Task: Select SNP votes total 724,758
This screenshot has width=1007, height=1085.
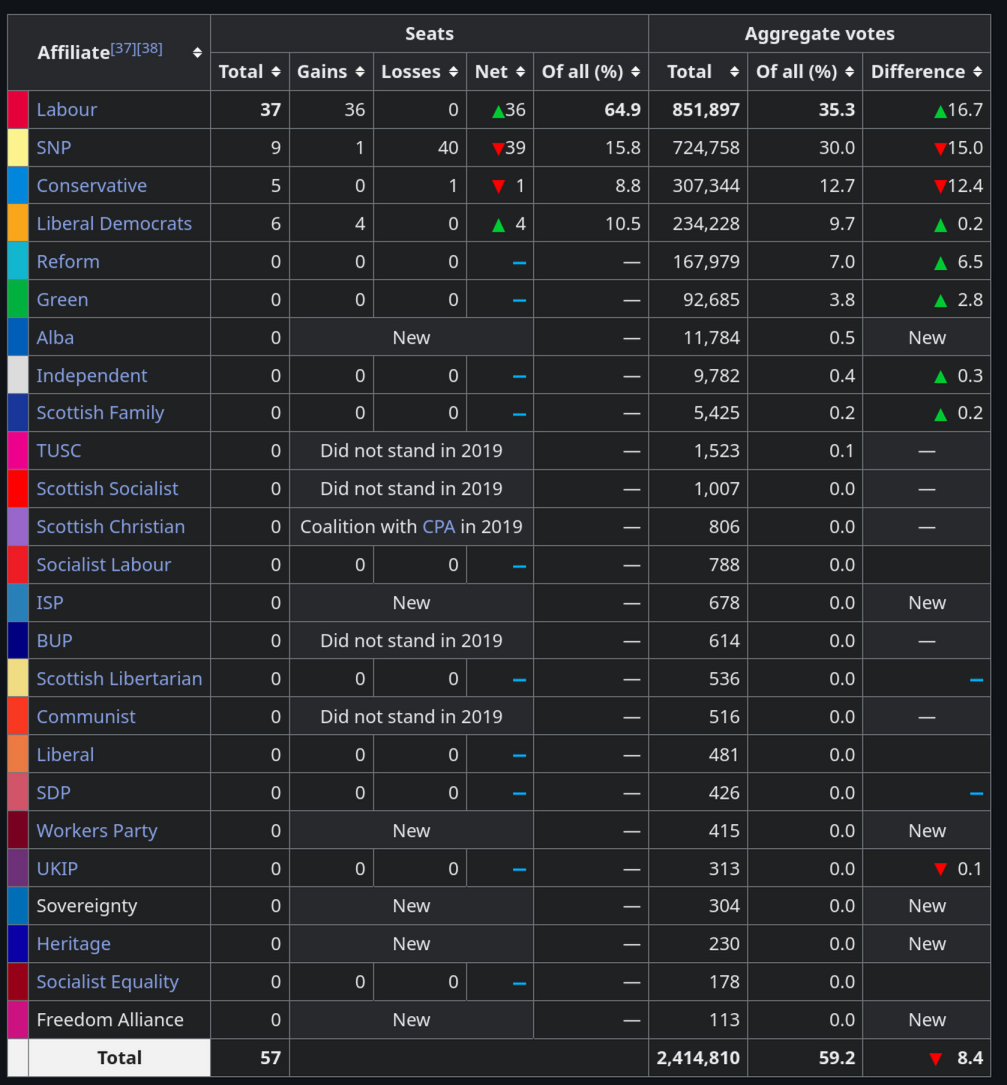Action: (x=706, y=147)
